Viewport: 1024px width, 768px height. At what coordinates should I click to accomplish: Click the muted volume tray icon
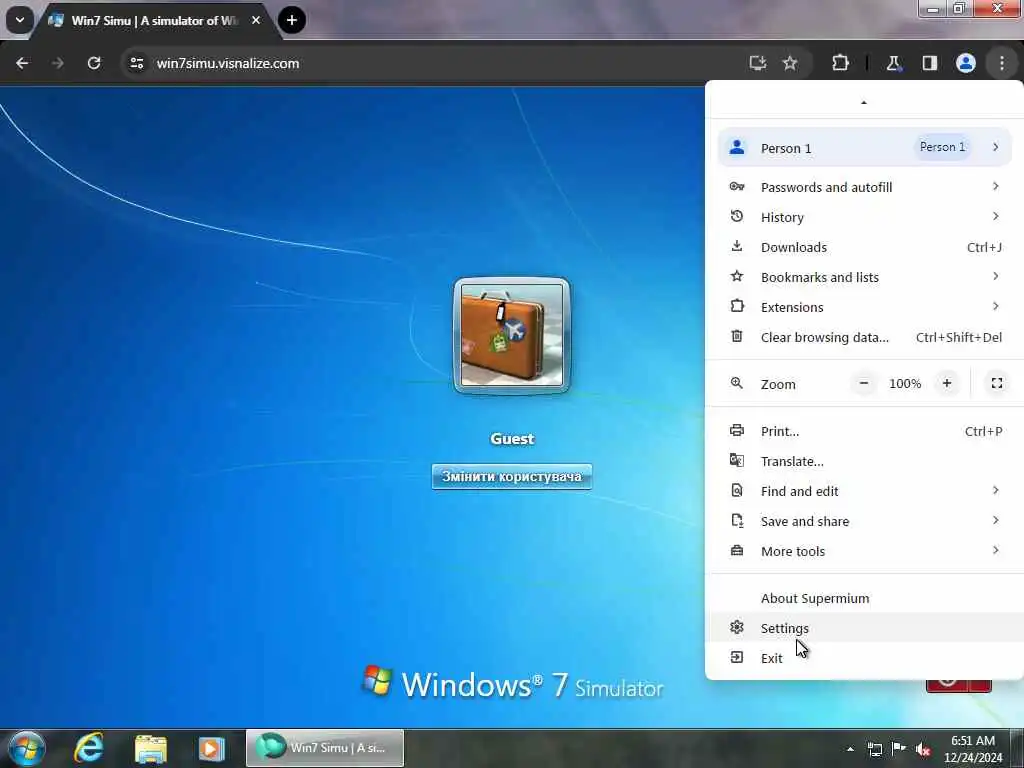[923, 750]
